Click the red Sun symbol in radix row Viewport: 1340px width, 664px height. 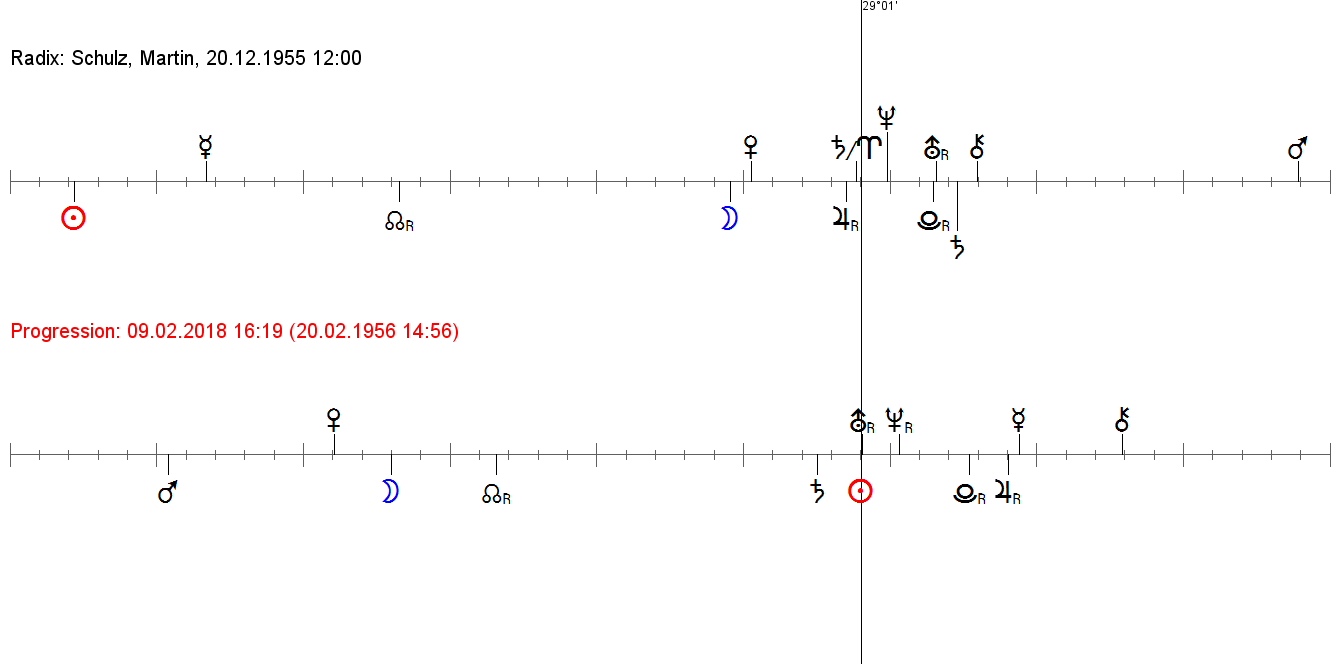73,218
